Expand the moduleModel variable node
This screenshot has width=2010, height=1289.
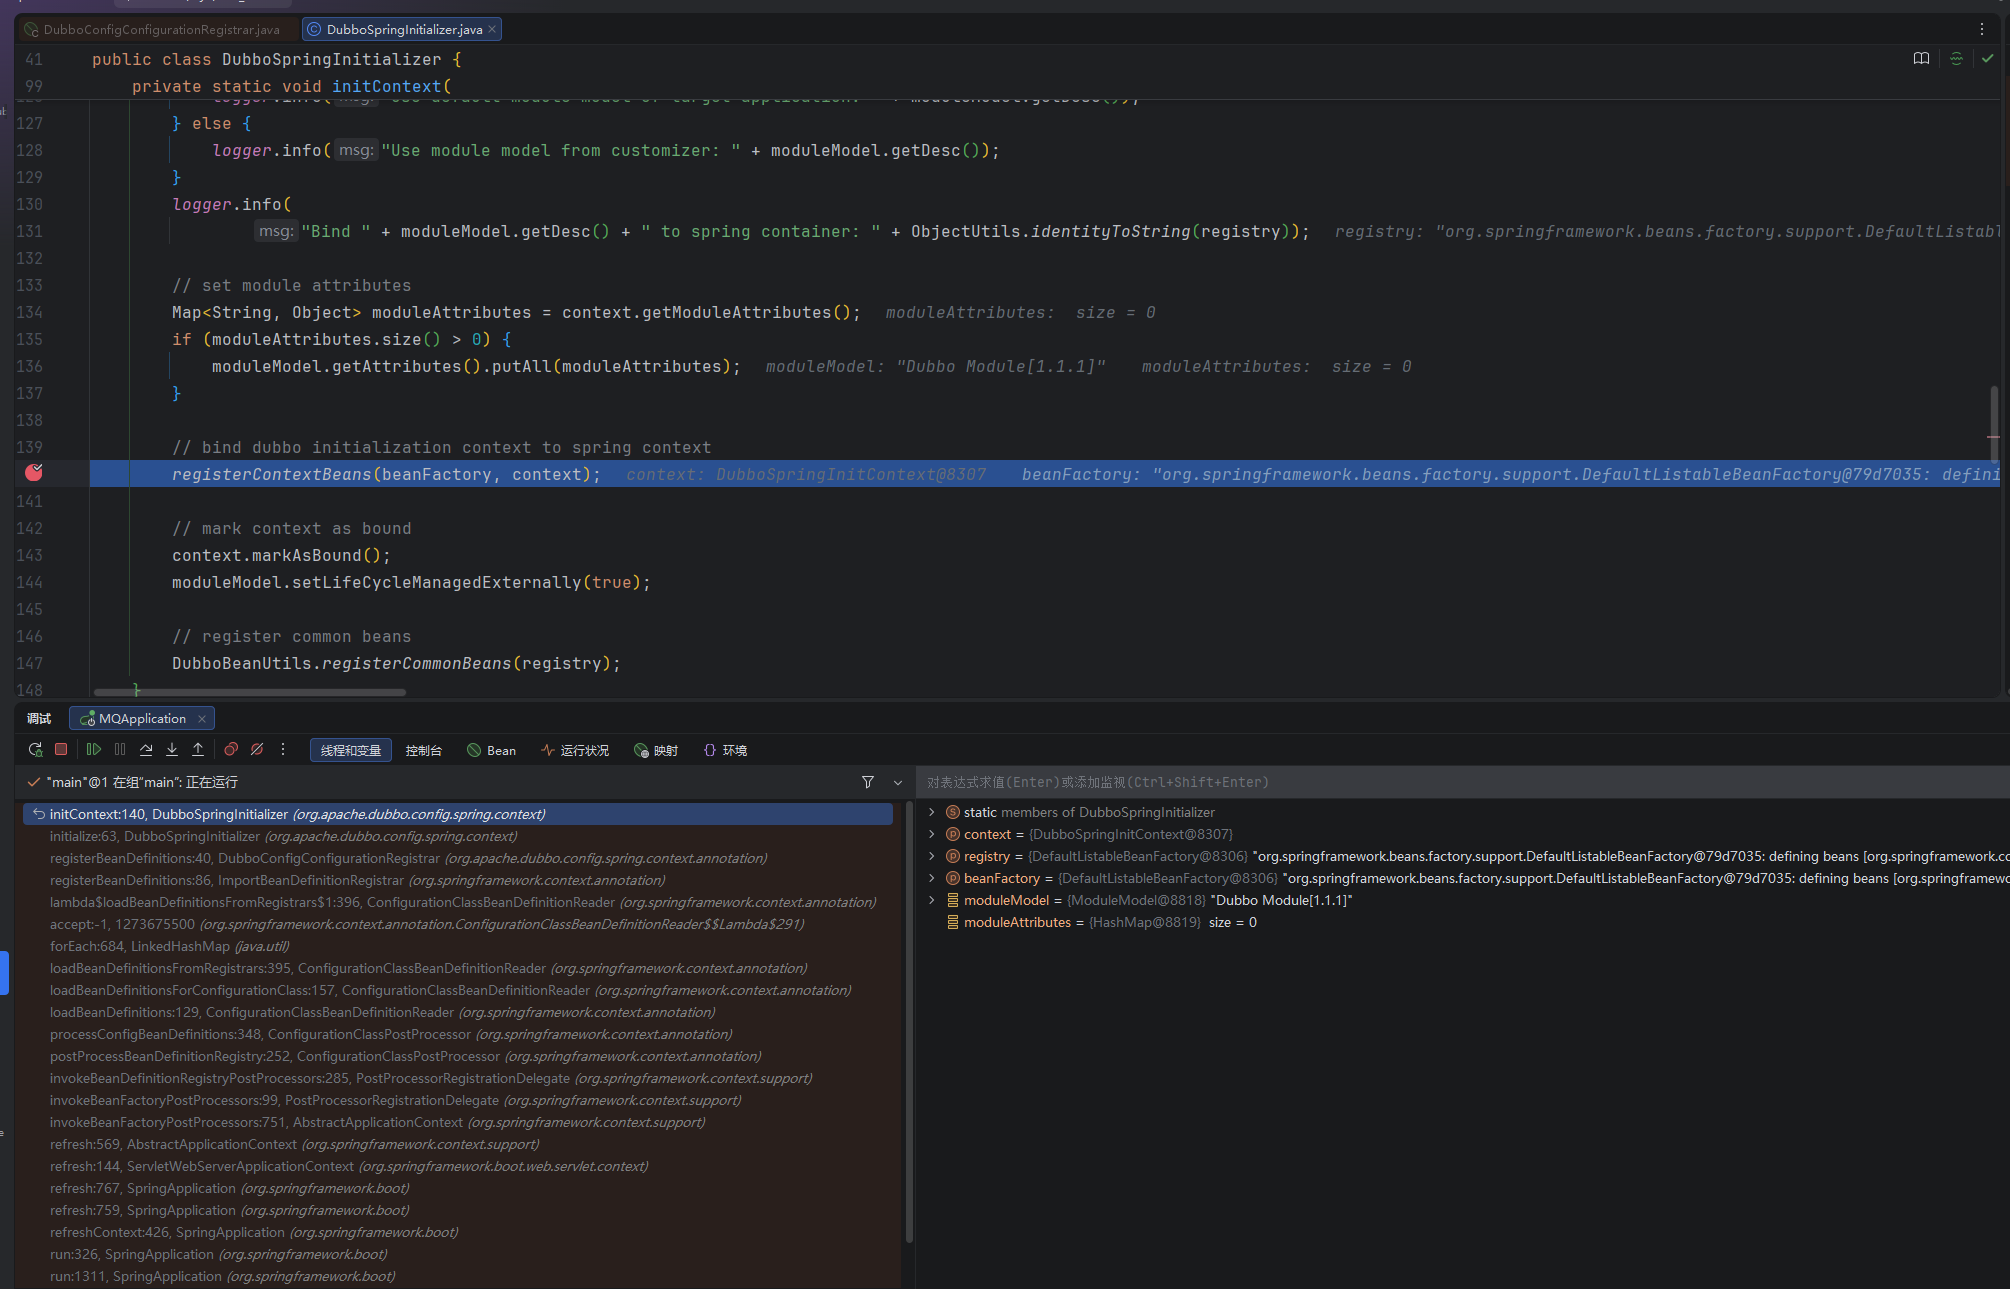(932, 900)
